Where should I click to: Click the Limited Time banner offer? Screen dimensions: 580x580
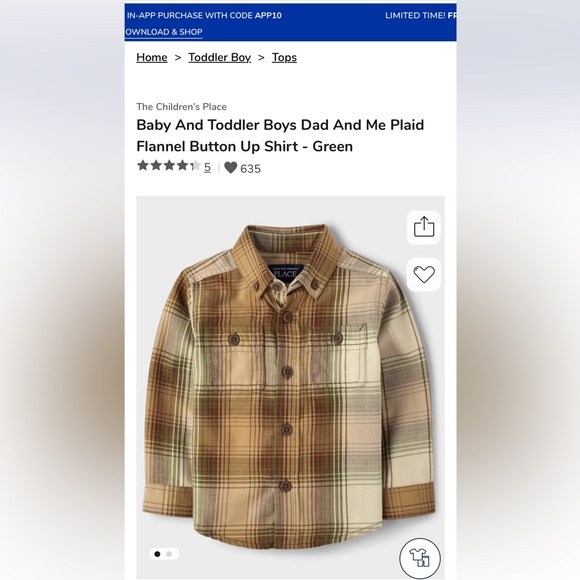(421, 16)
